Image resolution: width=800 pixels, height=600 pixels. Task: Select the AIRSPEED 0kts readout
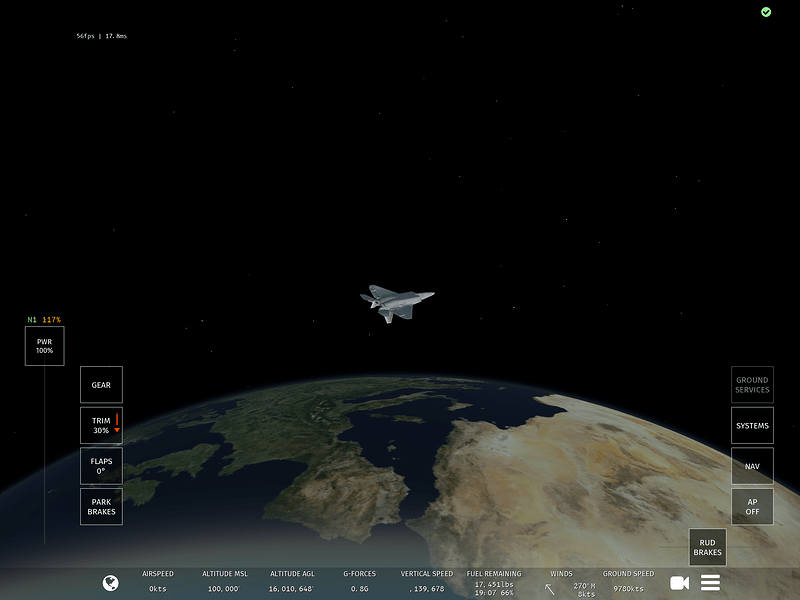click(x=158, y=581)
